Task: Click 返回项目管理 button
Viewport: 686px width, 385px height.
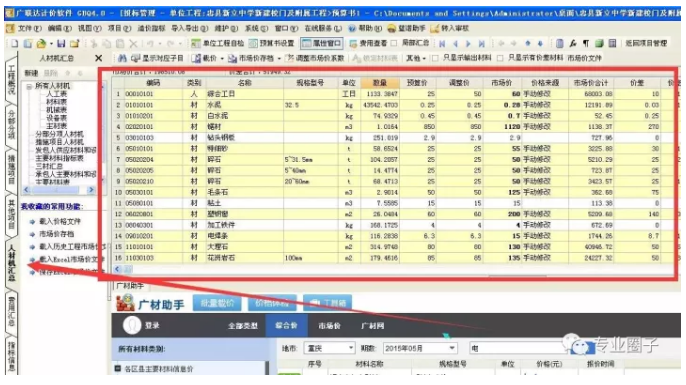Action: [x=646, y=43]
